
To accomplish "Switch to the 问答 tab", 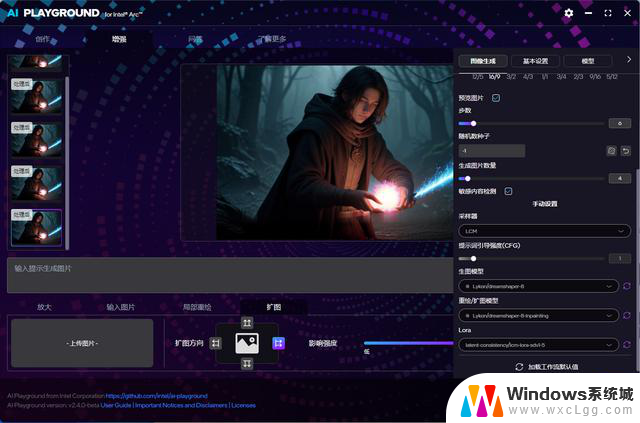I will click(x=195, y=39).
